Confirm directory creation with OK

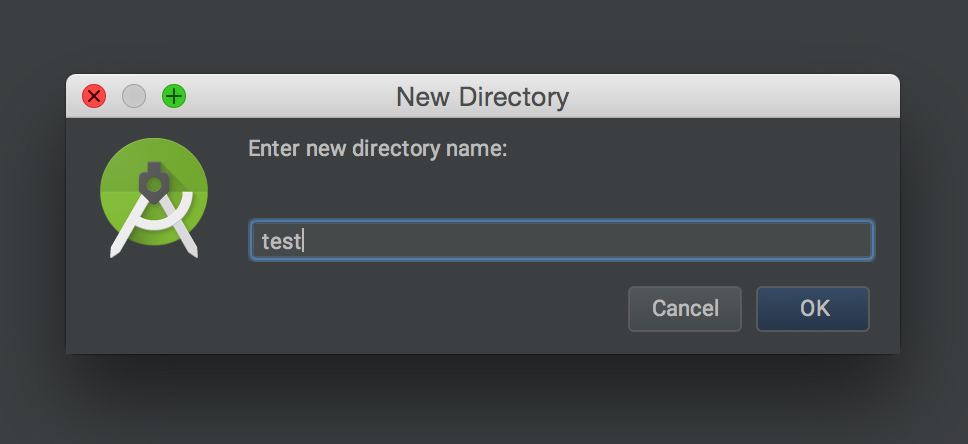(813, 308)
